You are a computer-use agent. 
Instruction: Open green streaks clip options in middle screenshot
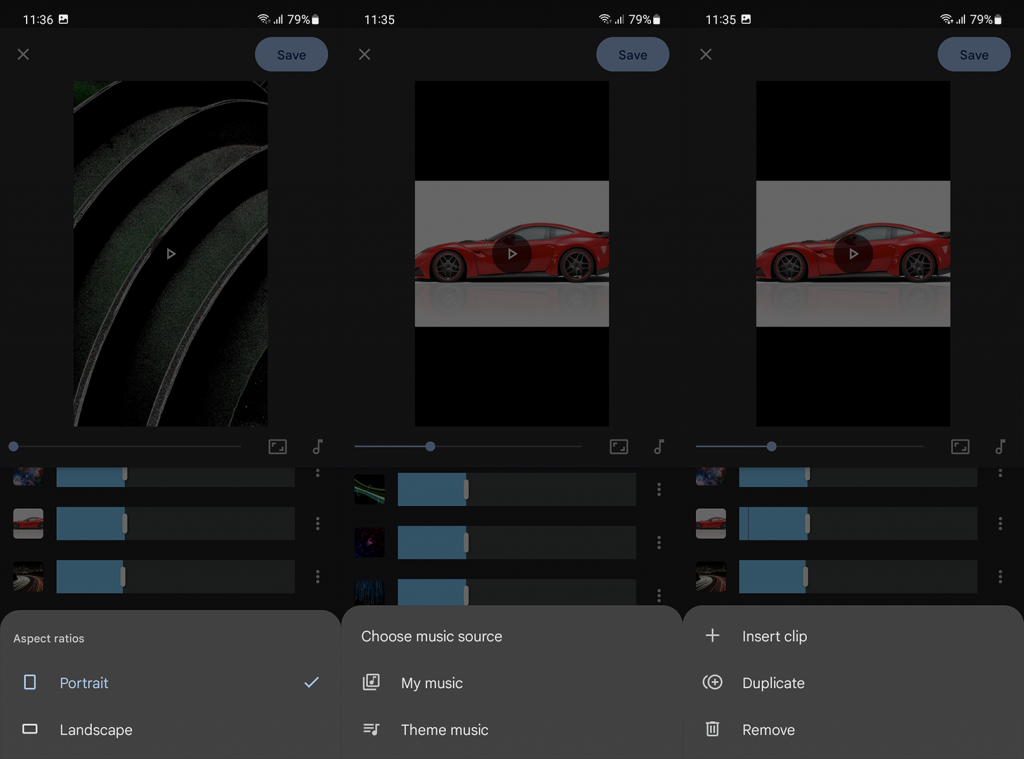coord(659,489)
